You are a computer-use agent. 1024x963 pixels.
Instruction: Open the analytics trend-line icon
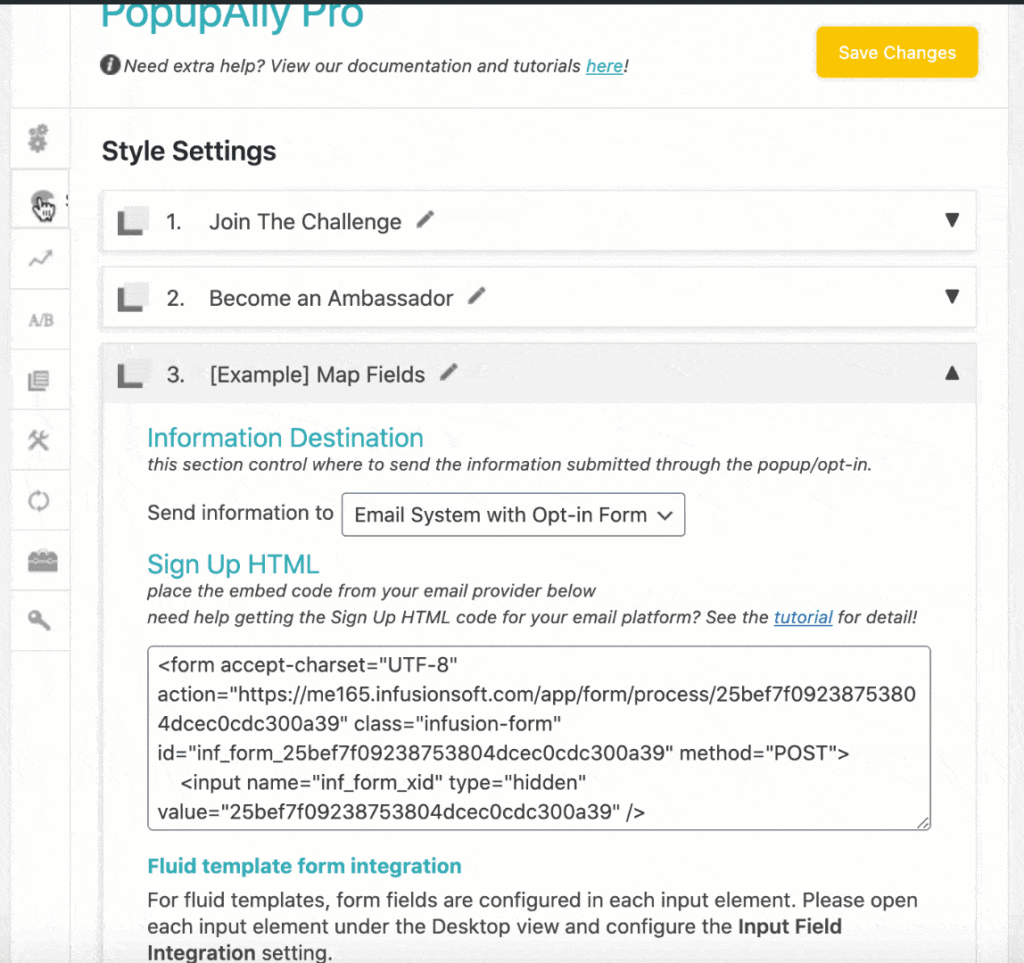tap(38, 259)
